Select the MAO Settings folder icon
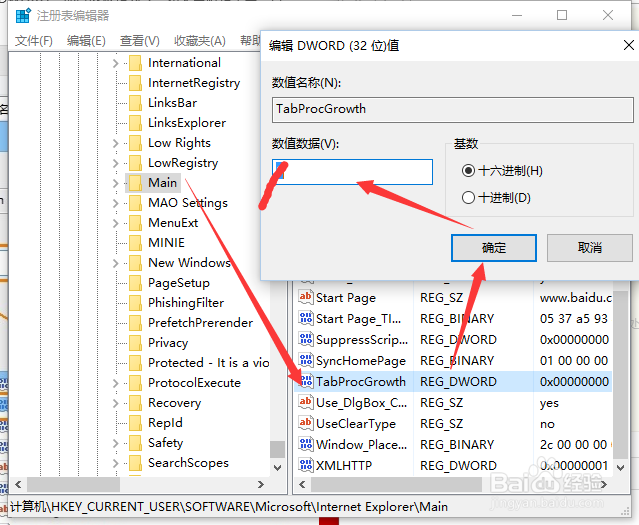 click(x=135, y=203)
